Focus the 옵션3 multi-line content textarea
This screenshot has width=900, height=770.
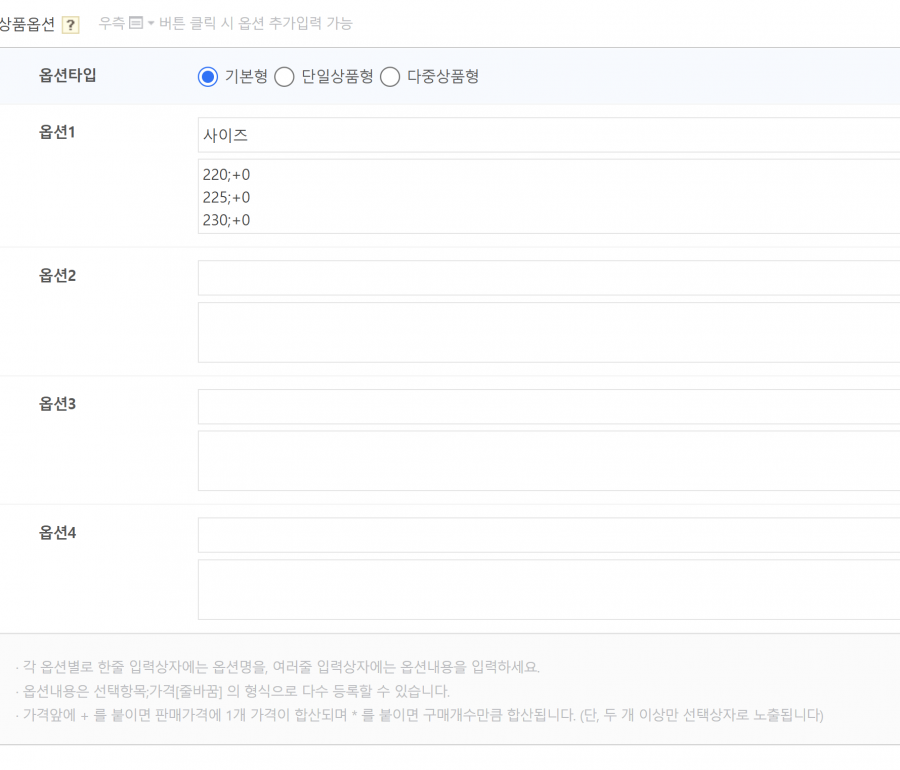pos(548,461)
